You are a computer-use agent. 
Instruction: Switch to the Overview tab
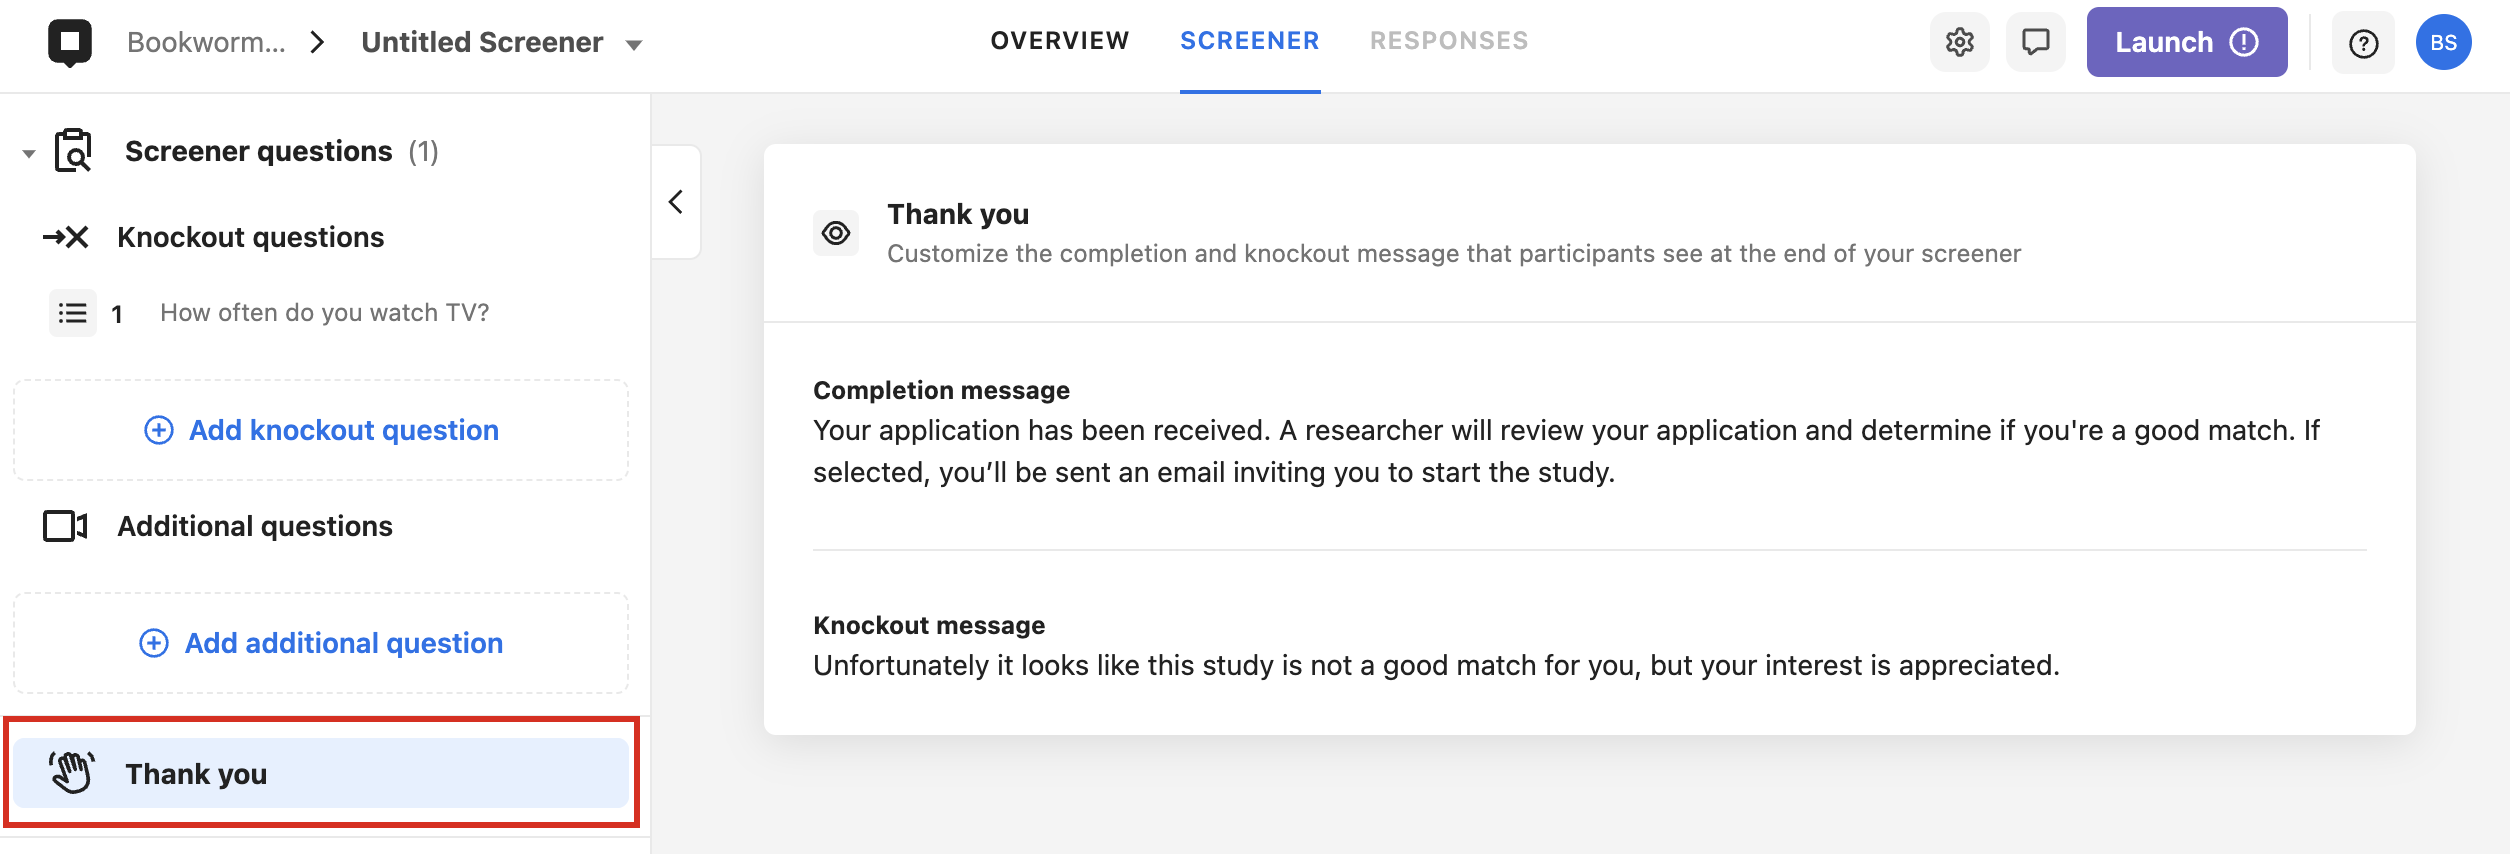point(1060,41)
